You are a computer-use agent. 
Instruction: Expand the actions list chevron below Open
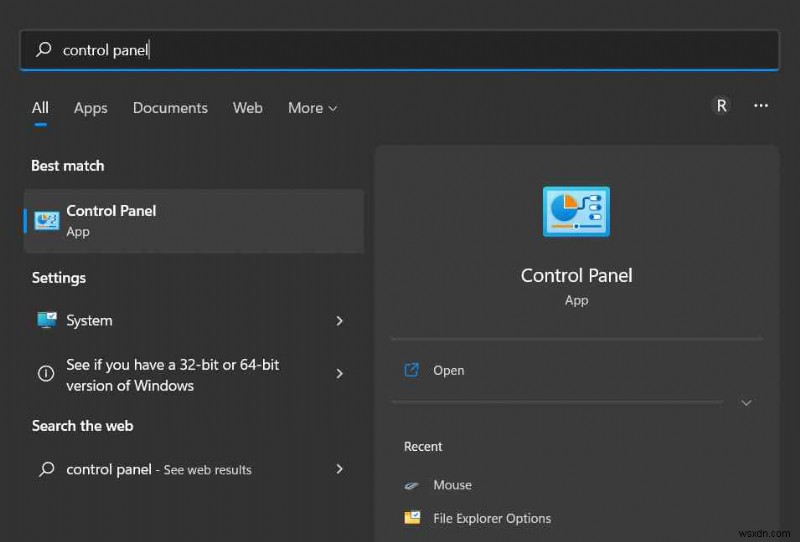click(746, 403)
